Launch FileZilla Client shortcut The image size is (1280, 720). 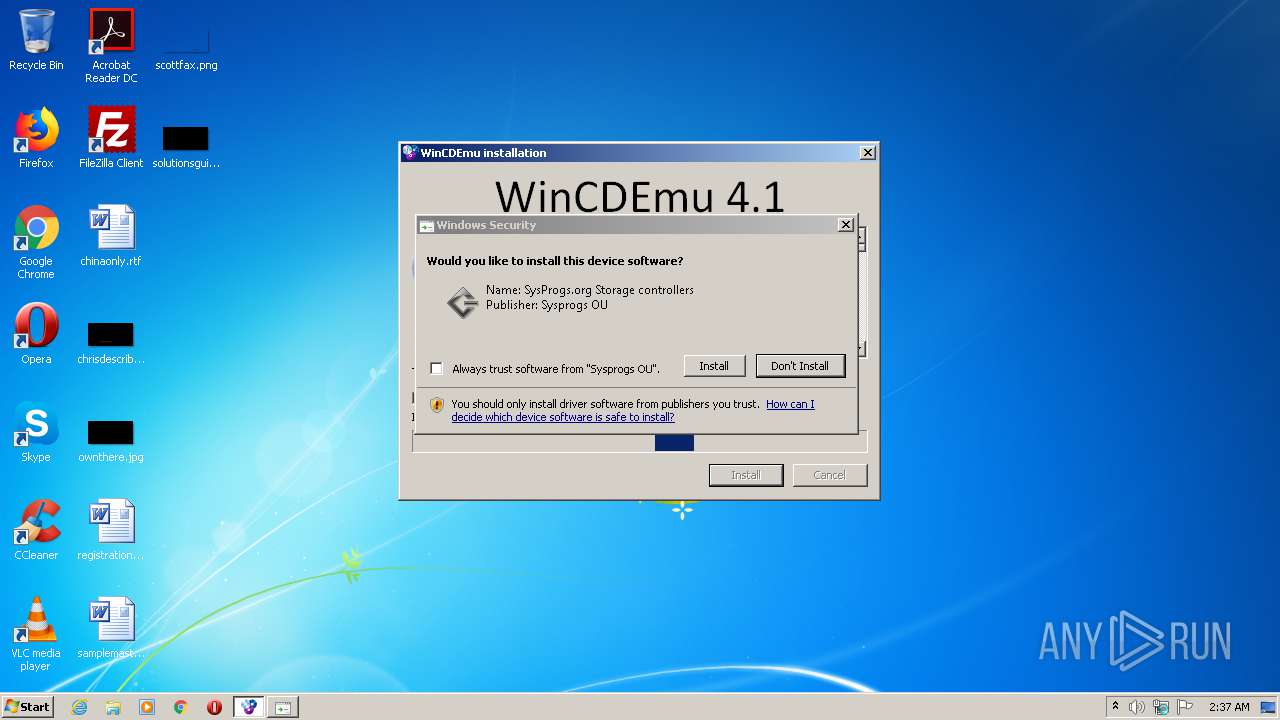tap(111, 138)
